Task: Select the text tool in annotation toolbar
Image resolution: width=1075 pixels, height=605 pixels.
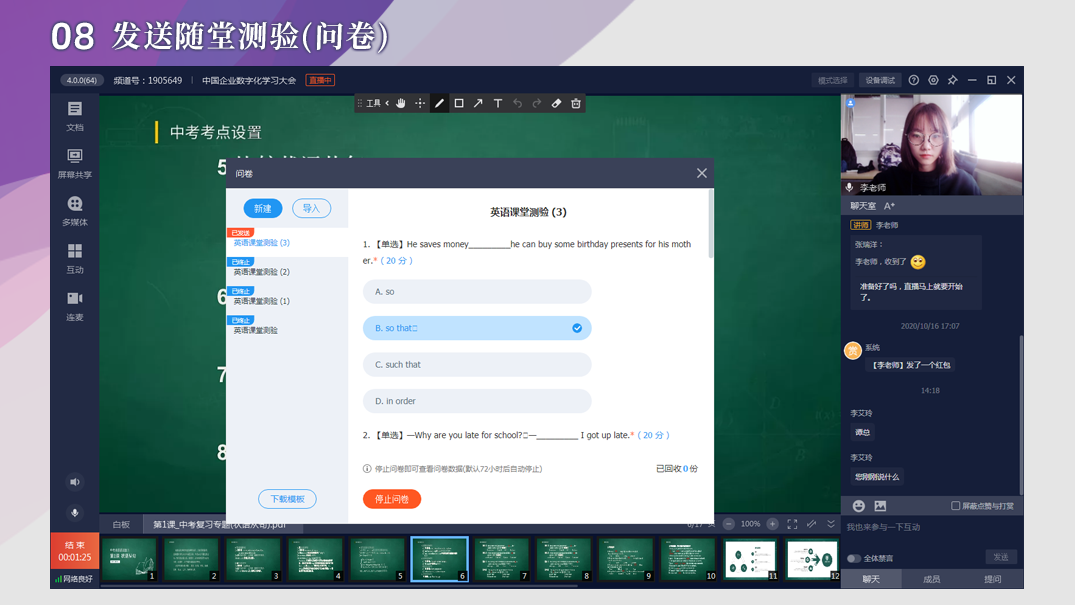Action: coord(498,103)
